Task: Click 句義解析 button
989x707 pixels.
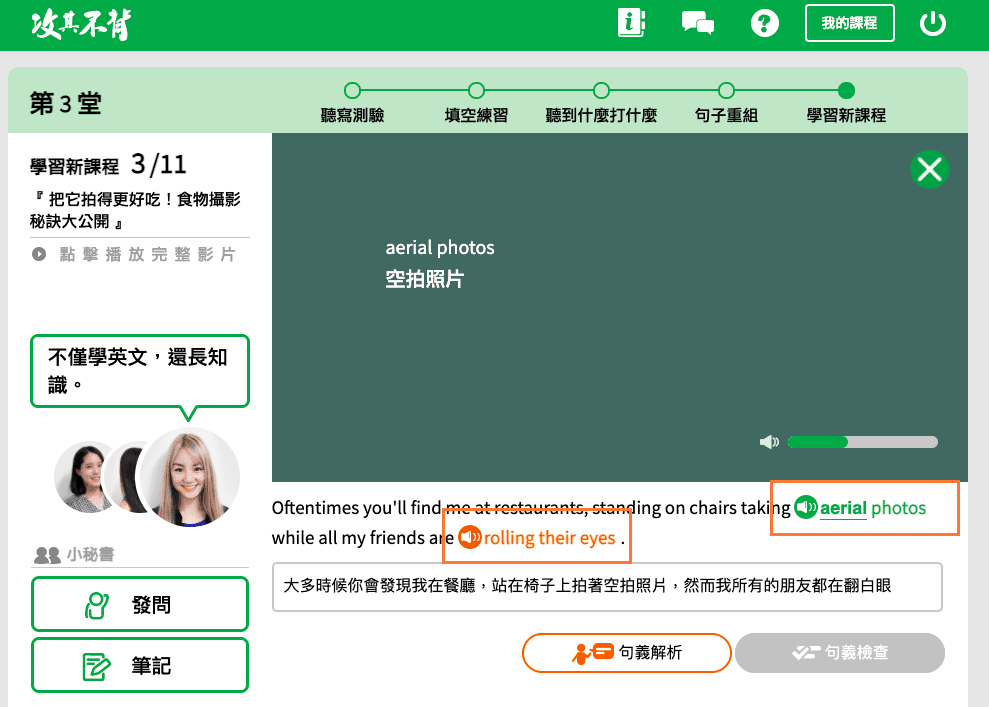Action: 626,653
